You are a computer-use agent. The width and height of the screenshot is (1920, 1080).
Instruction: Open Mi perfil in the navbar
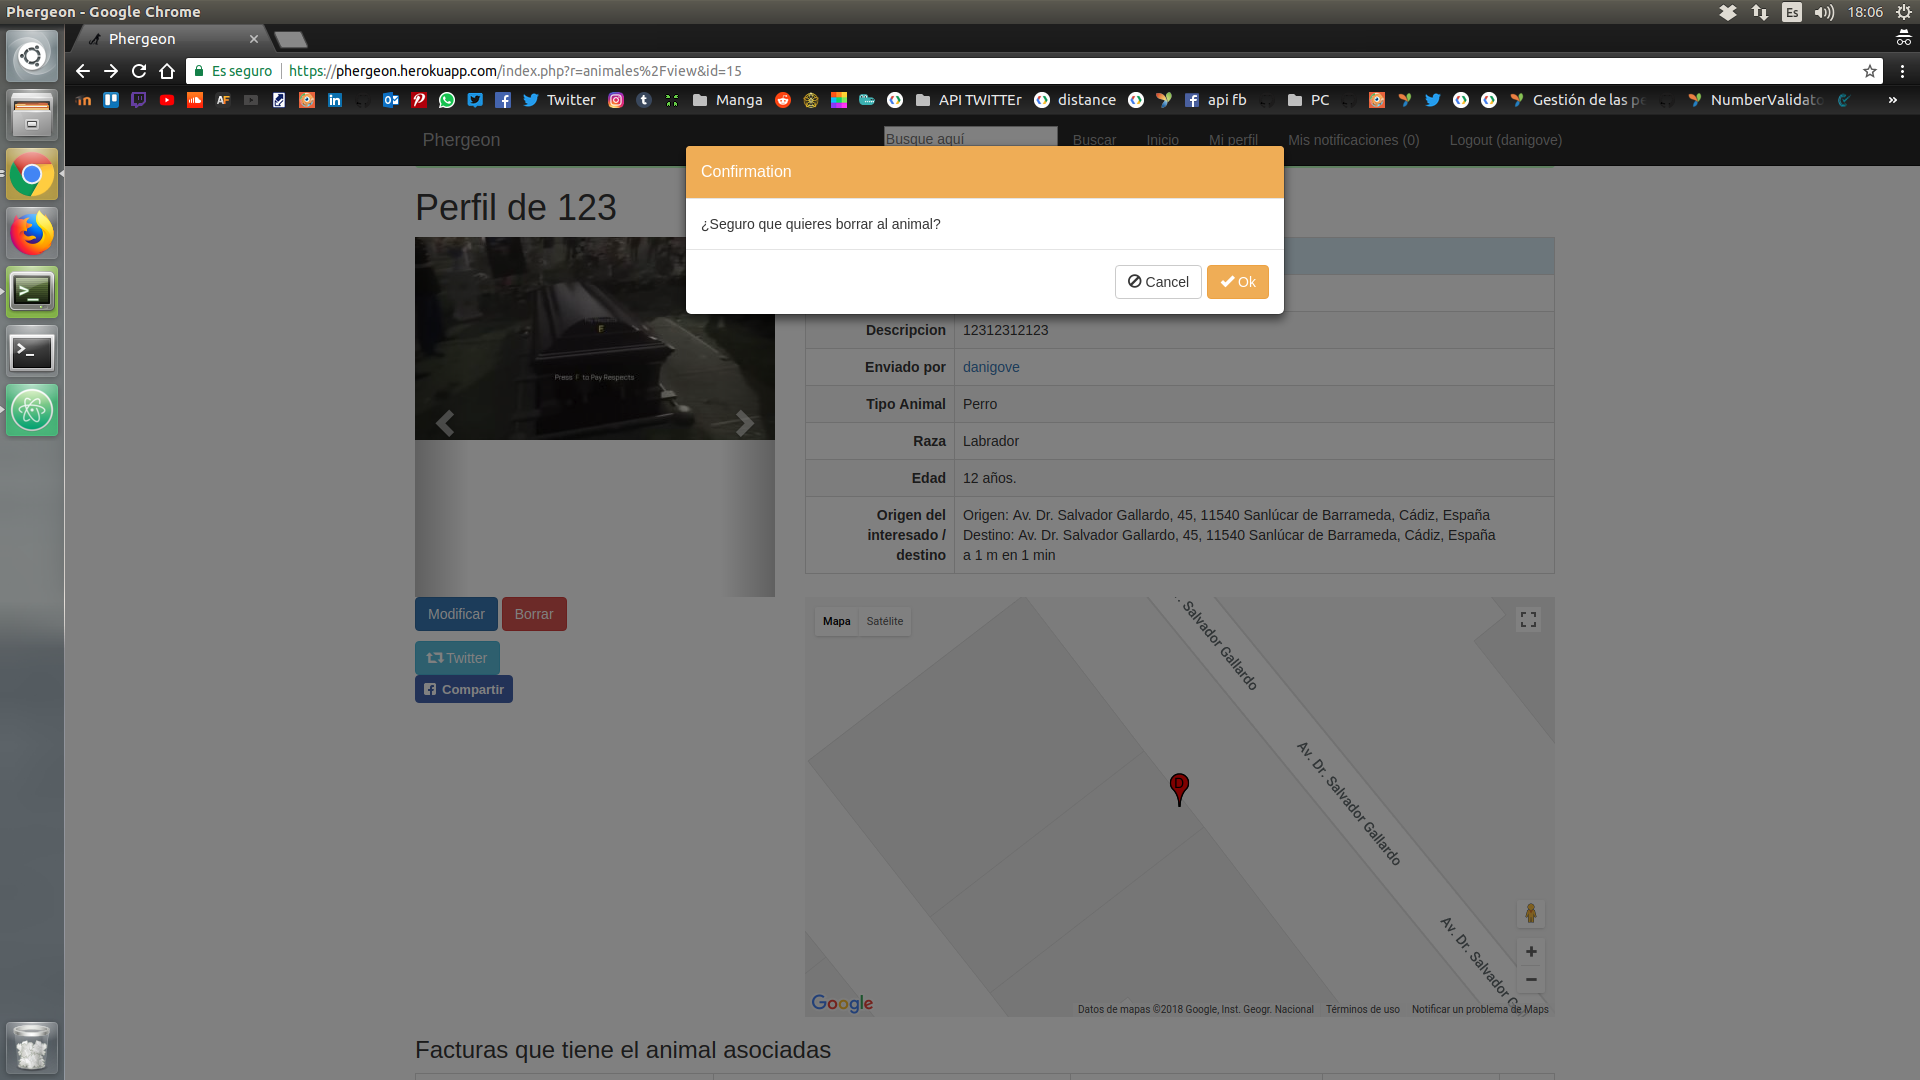click(1233, 140)
